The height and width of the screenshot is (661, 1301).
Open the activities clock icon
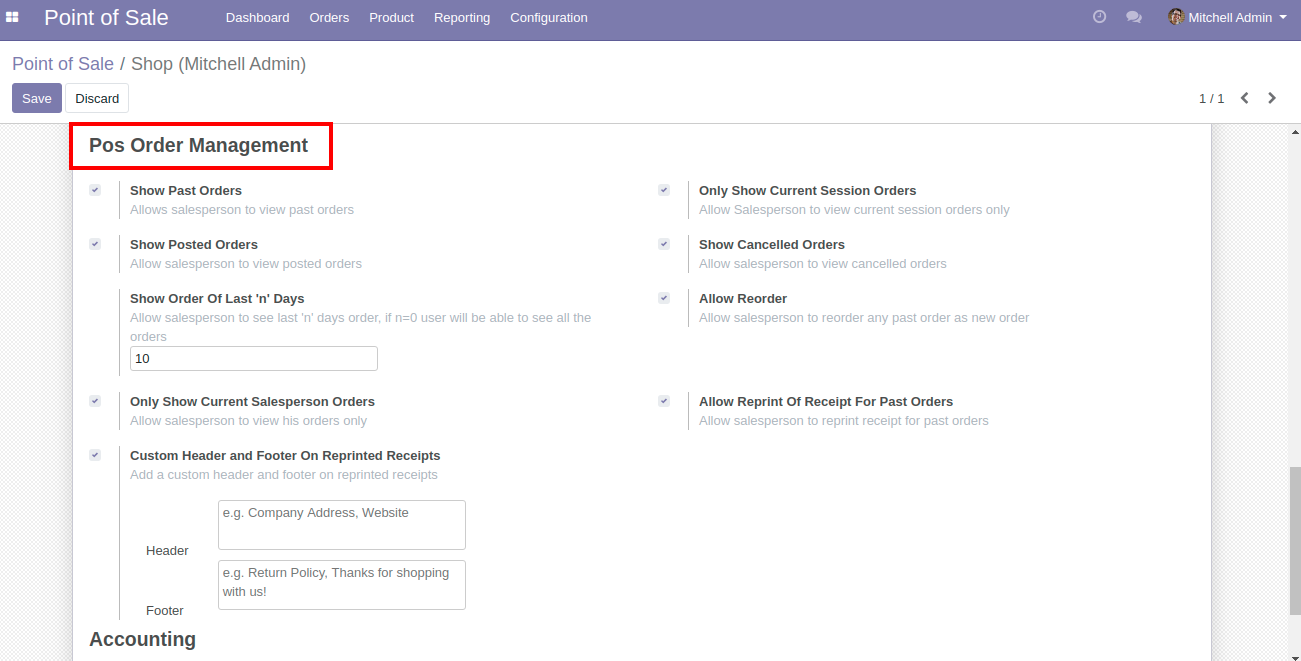pyautogui.click(x=1099, y=17)
